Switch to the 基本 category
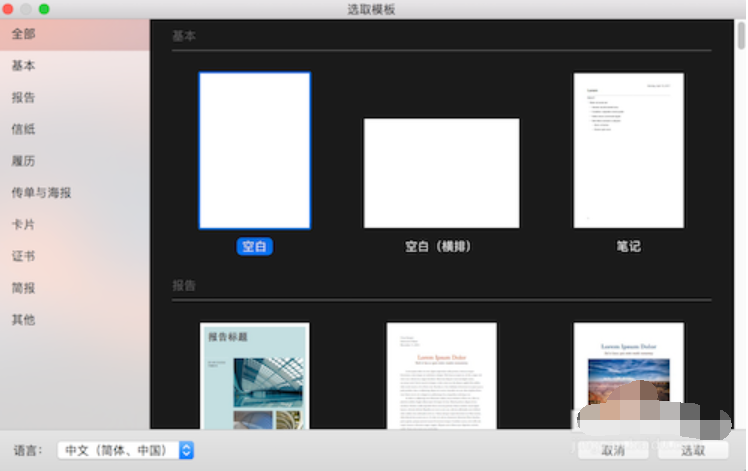The image size is (748, 471). click(x=24, y=66)
